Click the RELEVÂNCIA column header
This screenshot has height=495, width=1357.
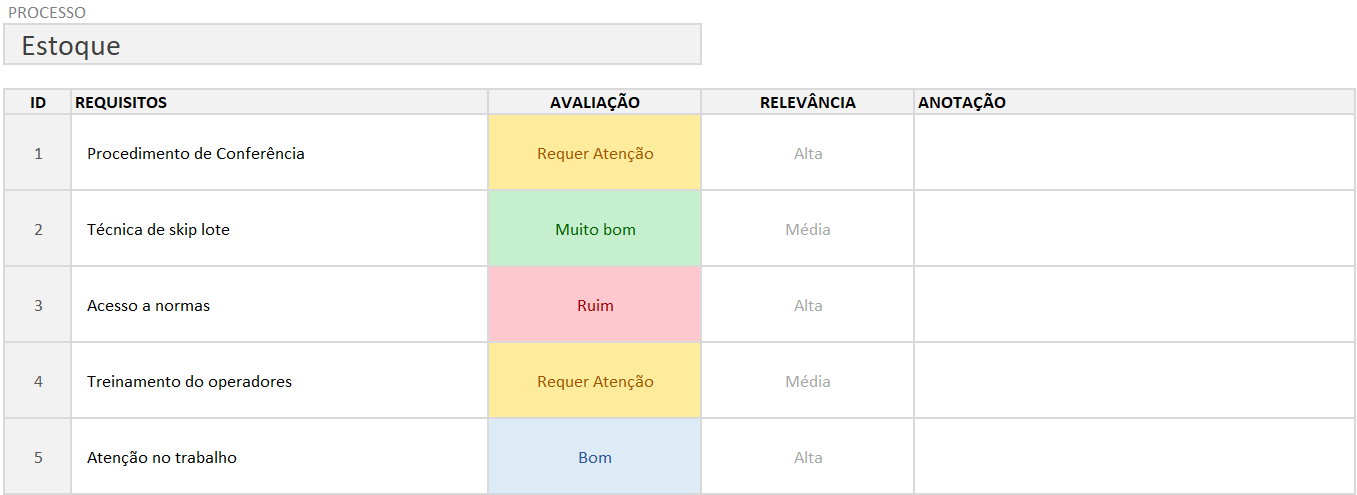point(807,102)
